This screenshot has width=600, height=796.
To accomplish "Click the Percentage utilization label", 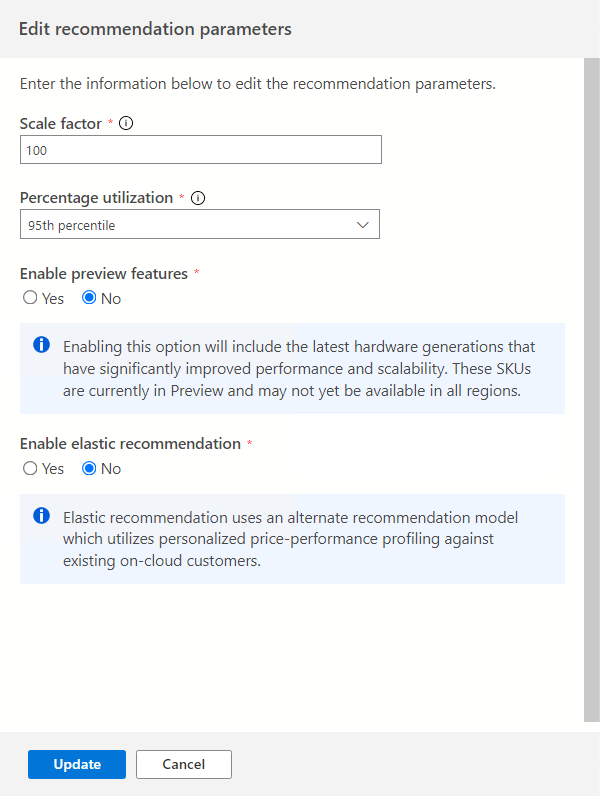I will coord(96,198).
